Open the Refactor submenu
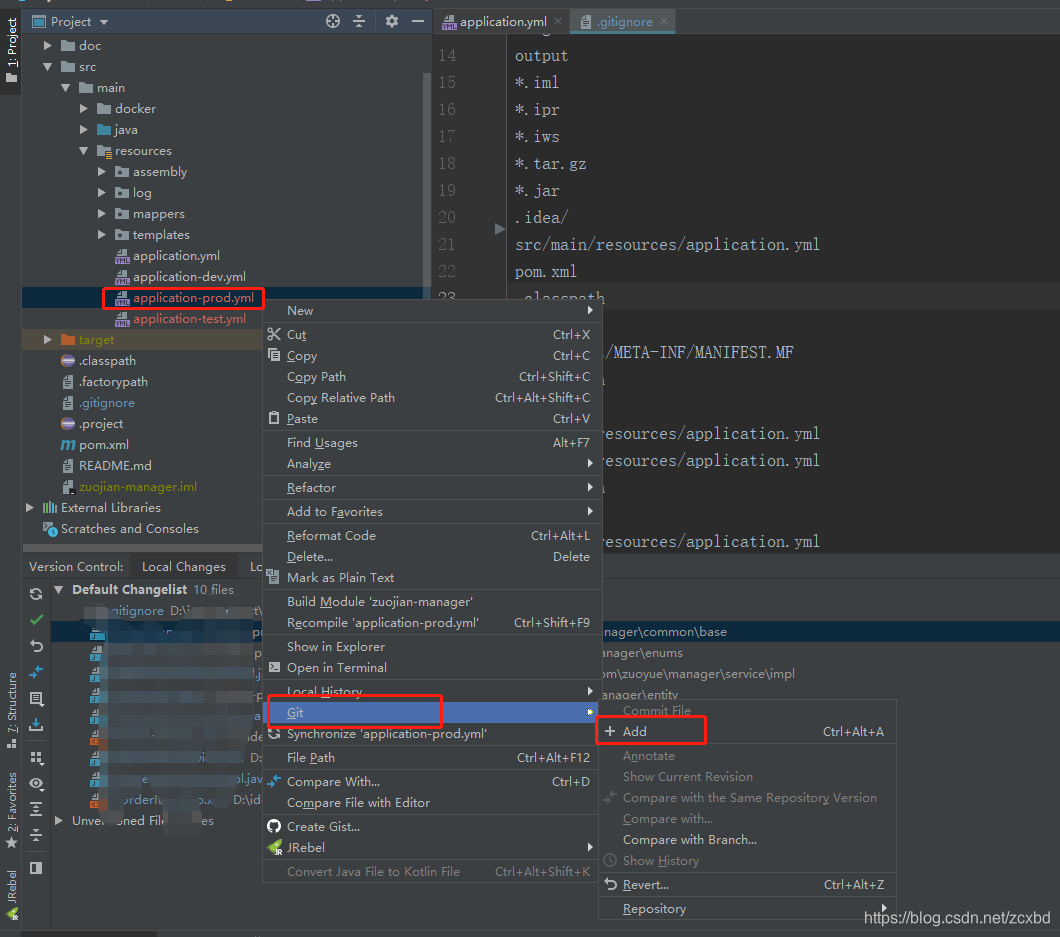Screen dimensions: 1060x937 click(431, 487)
